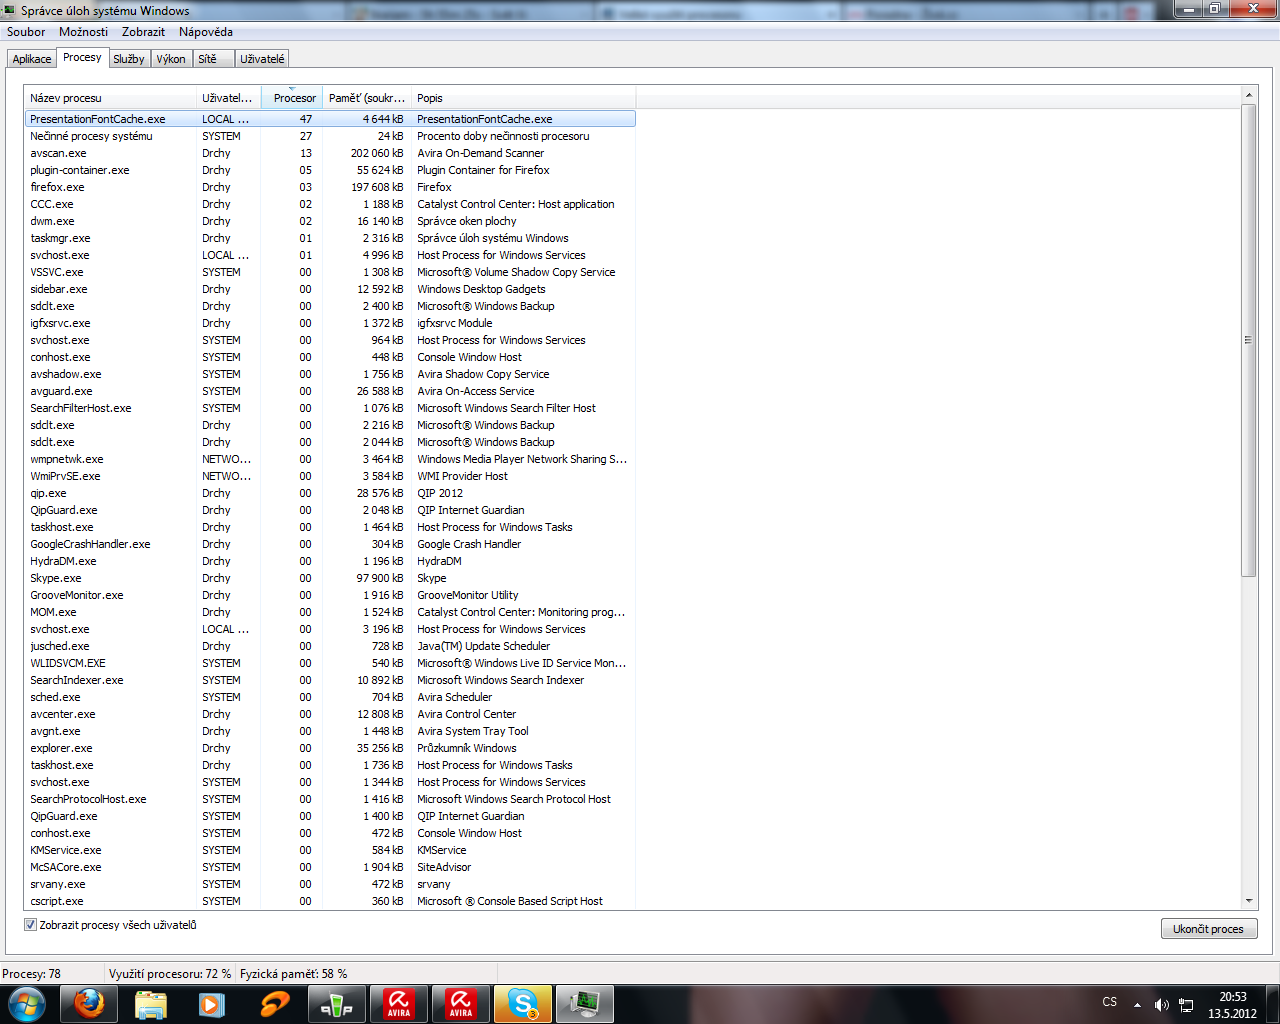The image size is (1280, 1024).
Task: Switch to the Služby tab
Action: (x=129, y=59)
